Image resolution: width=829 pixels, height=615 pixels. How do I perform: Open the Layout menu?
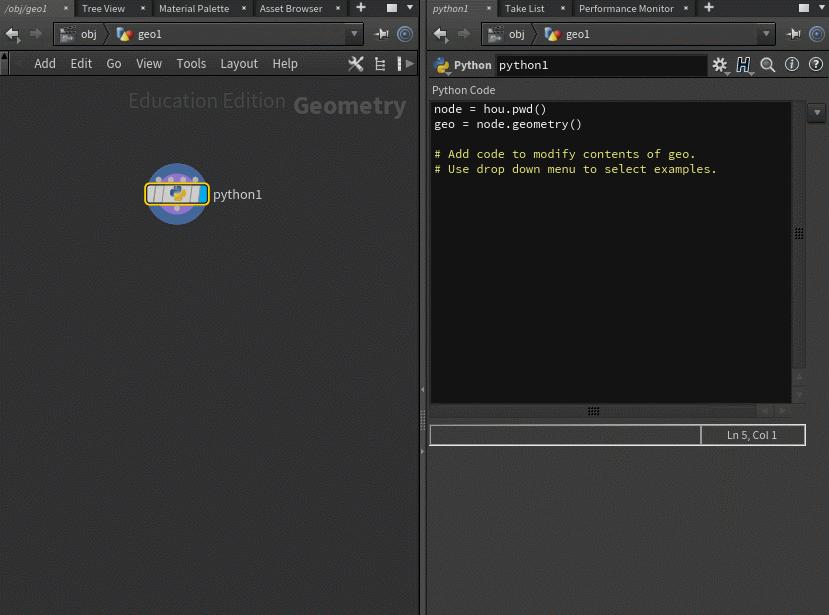click(x=239, y=63)
